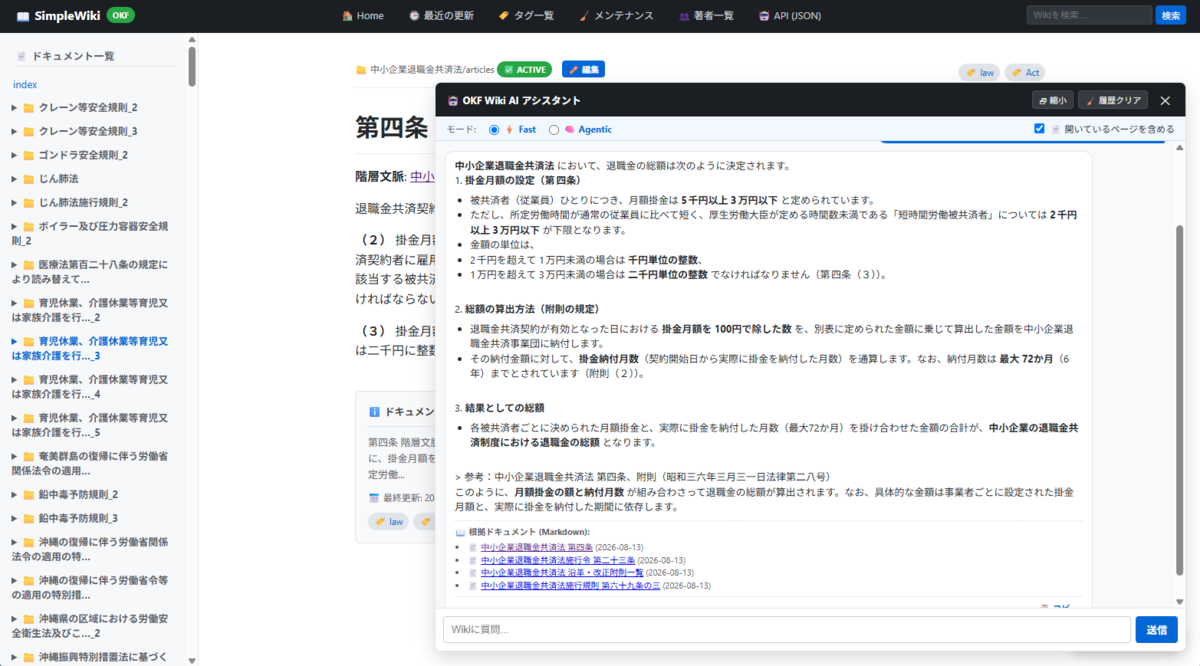Image resolution: width=1200 pixels, height=666 pixels.
Task: Toggle the 開いているページを含める checkbox
Action: pos(1040,129)
